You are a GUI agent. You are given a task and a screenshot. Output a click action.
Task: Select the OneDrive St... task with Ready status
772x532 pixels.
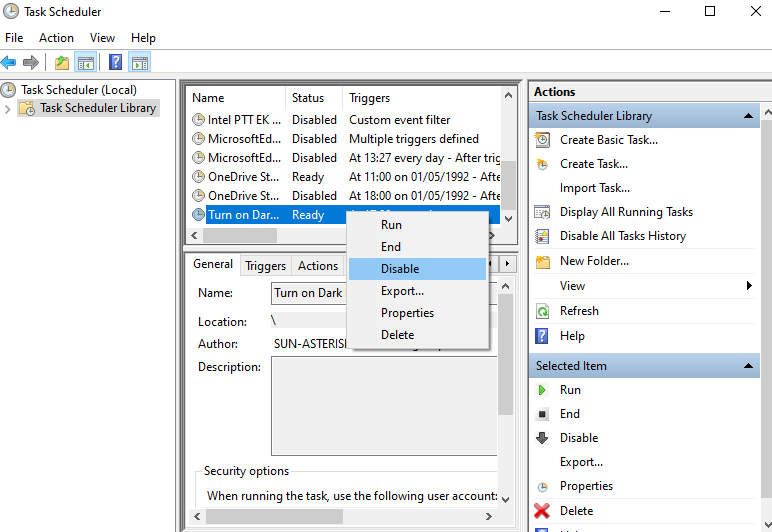tap(345, 177)
